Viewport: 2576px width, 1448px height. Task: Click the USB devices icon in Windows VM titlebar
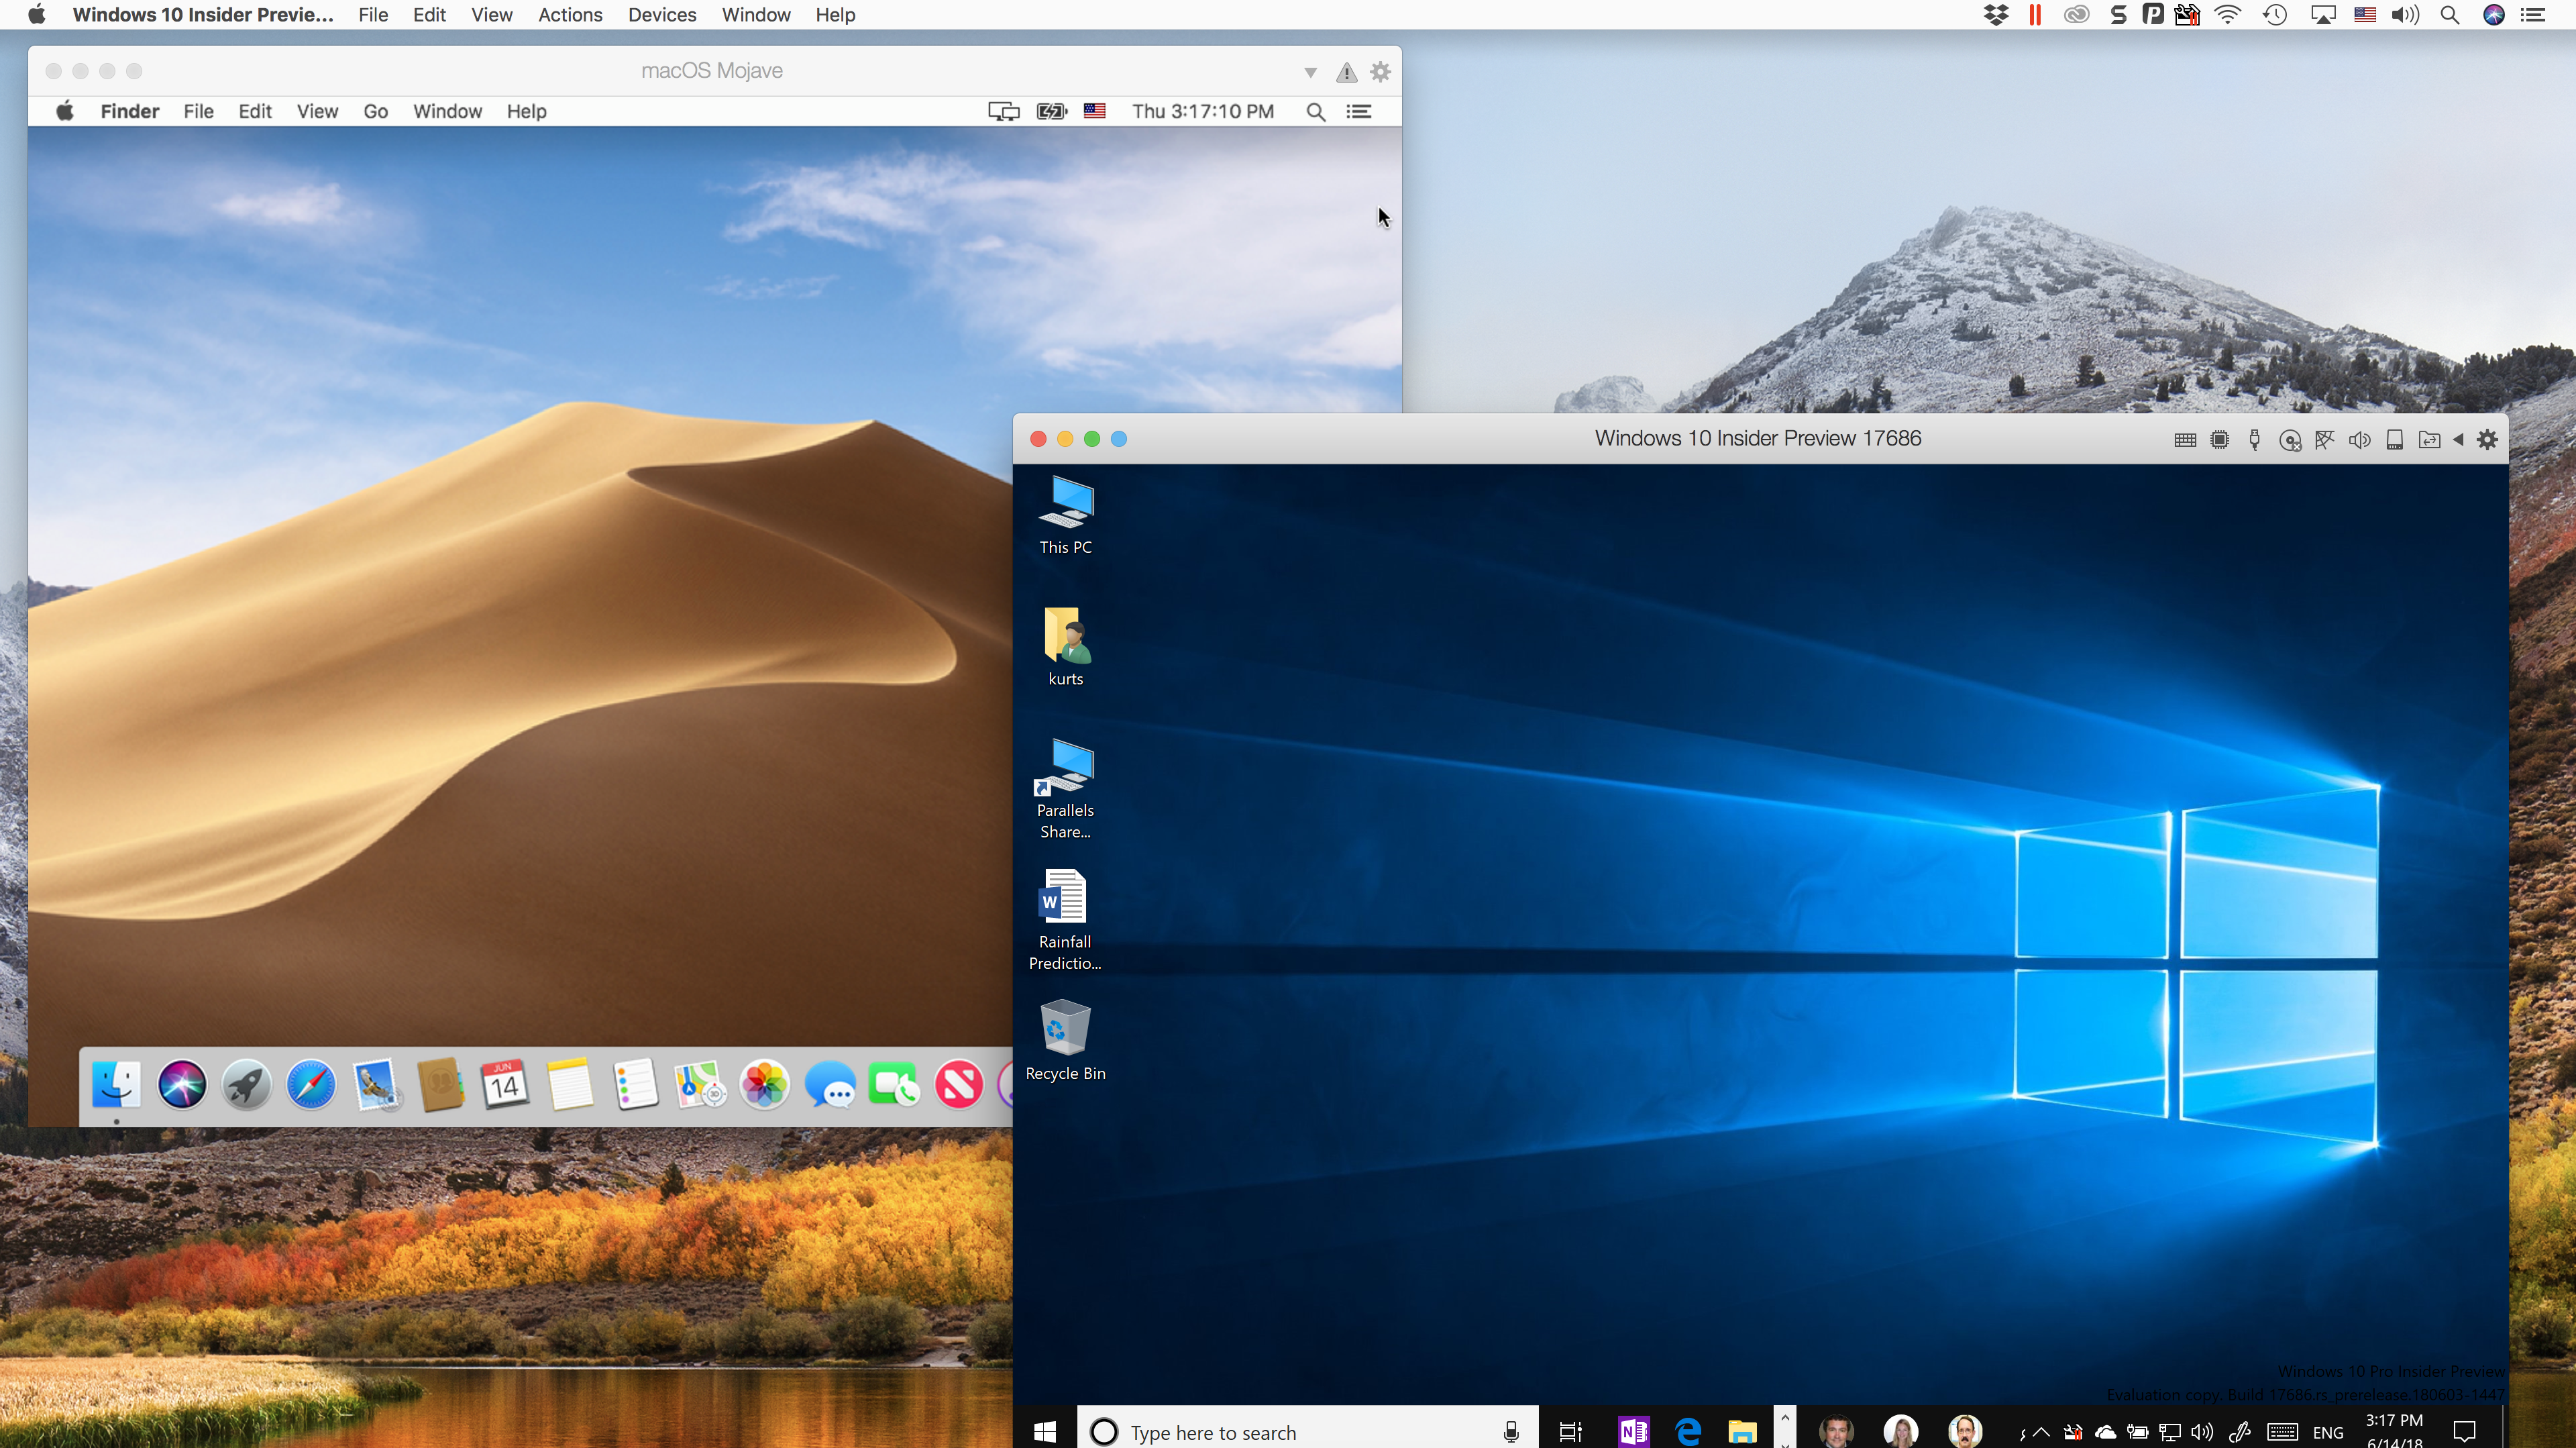2254,440
